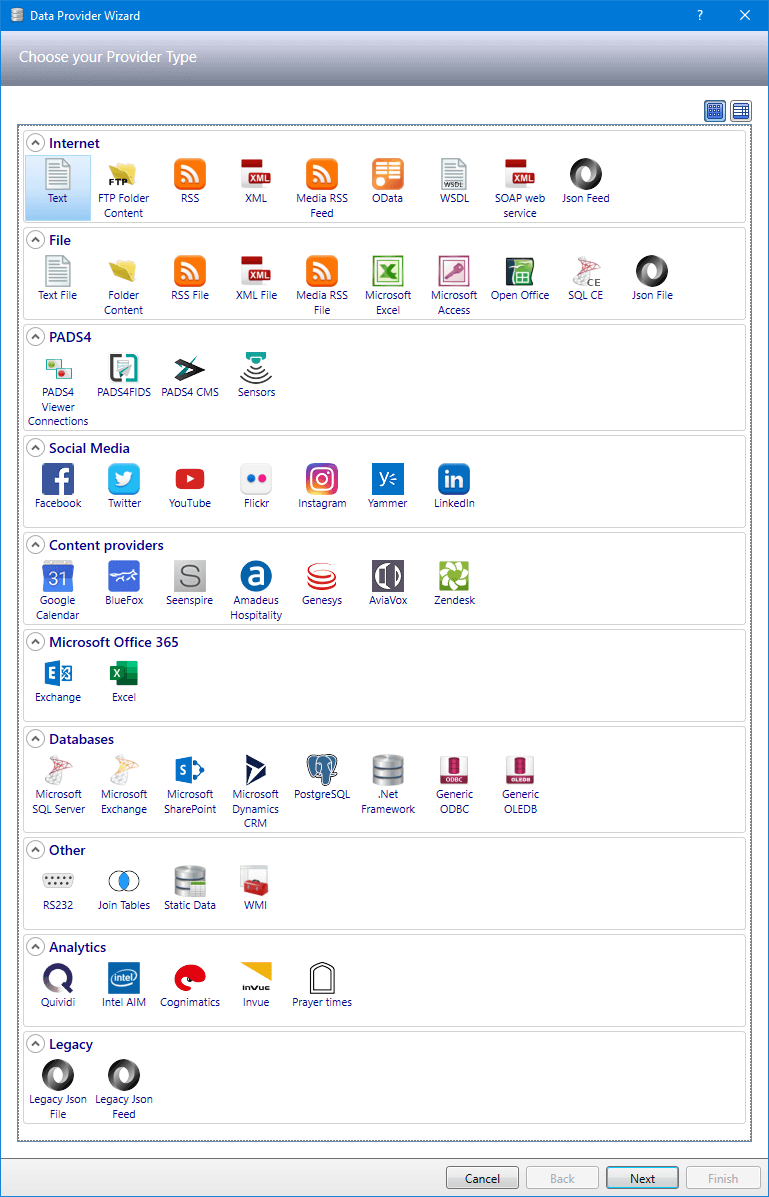769x1197 pixels.
Task: Pick the PostgreSQL provider
Action: pyautogui.click(x=321, y=778)
